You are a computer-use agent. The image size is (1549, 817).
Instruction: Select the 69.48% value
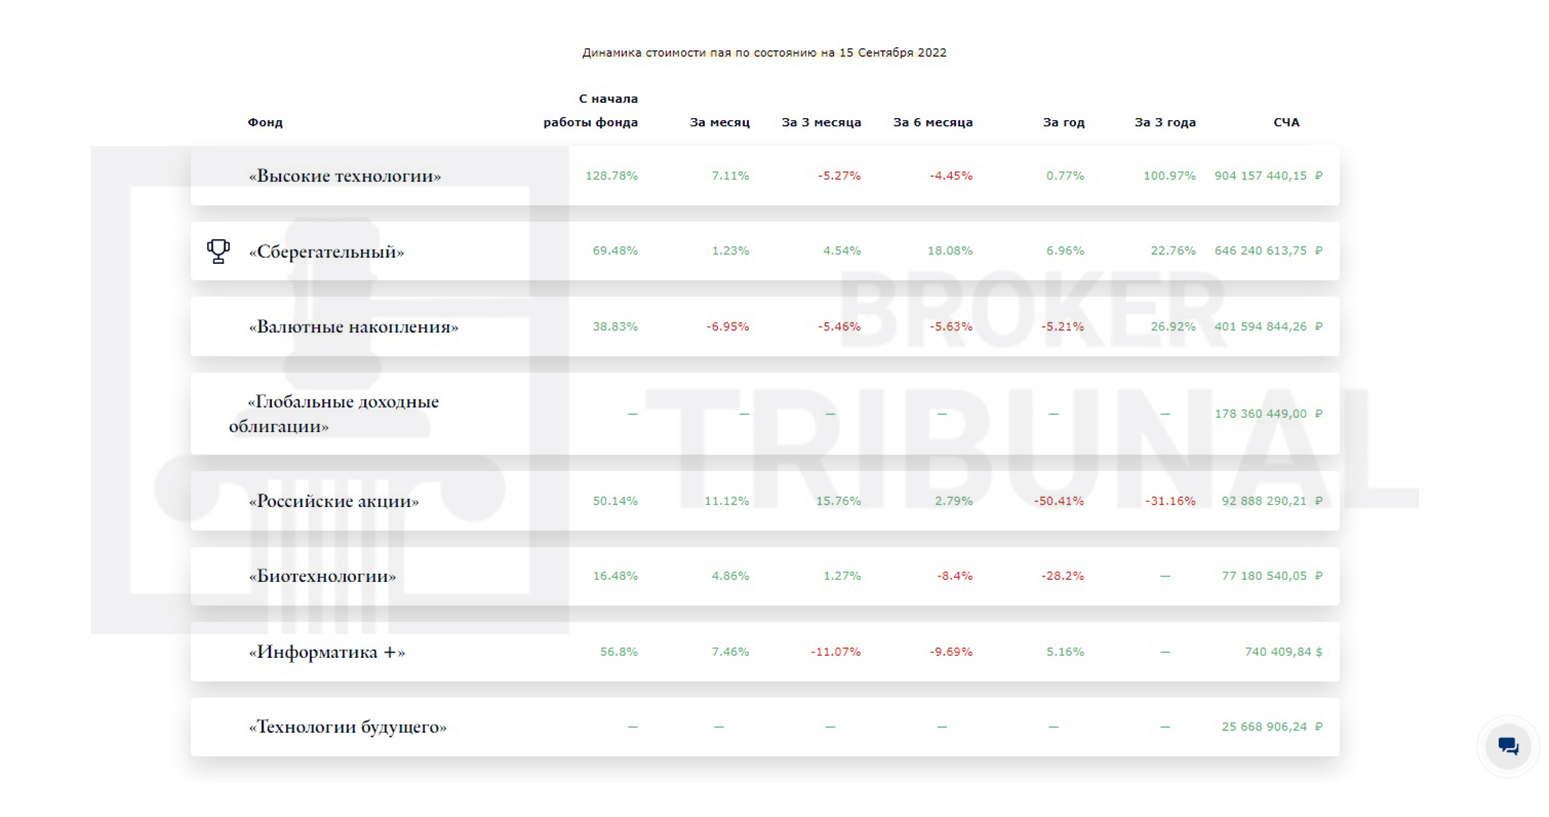tap(615, 251)
